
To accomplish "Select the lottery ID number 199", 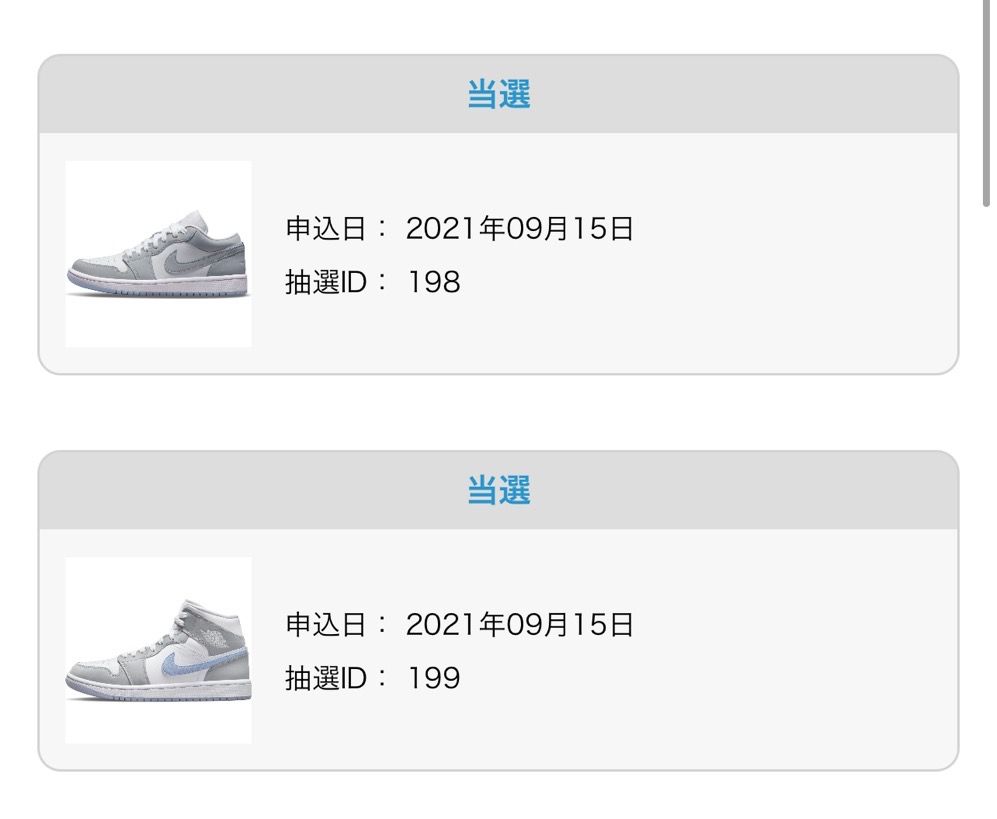I will pos(434,678).
